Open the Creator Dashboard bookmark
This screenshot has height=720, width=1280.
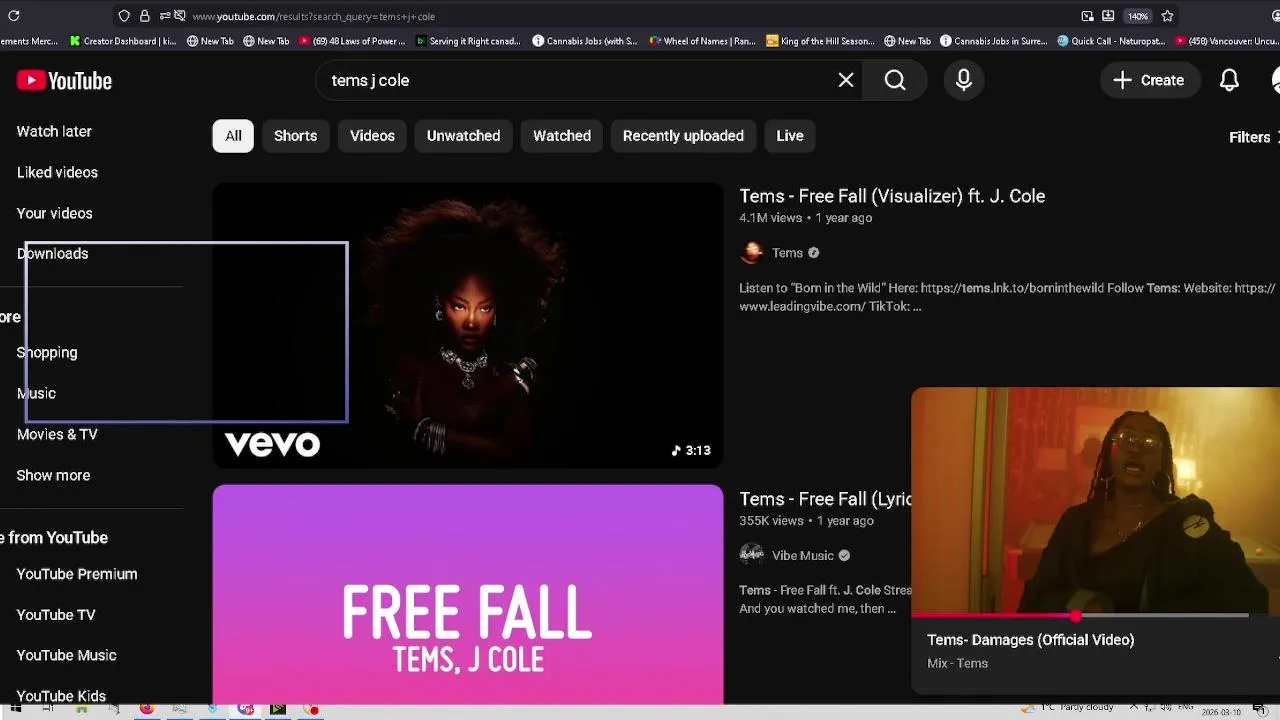[x=123, y=41]
